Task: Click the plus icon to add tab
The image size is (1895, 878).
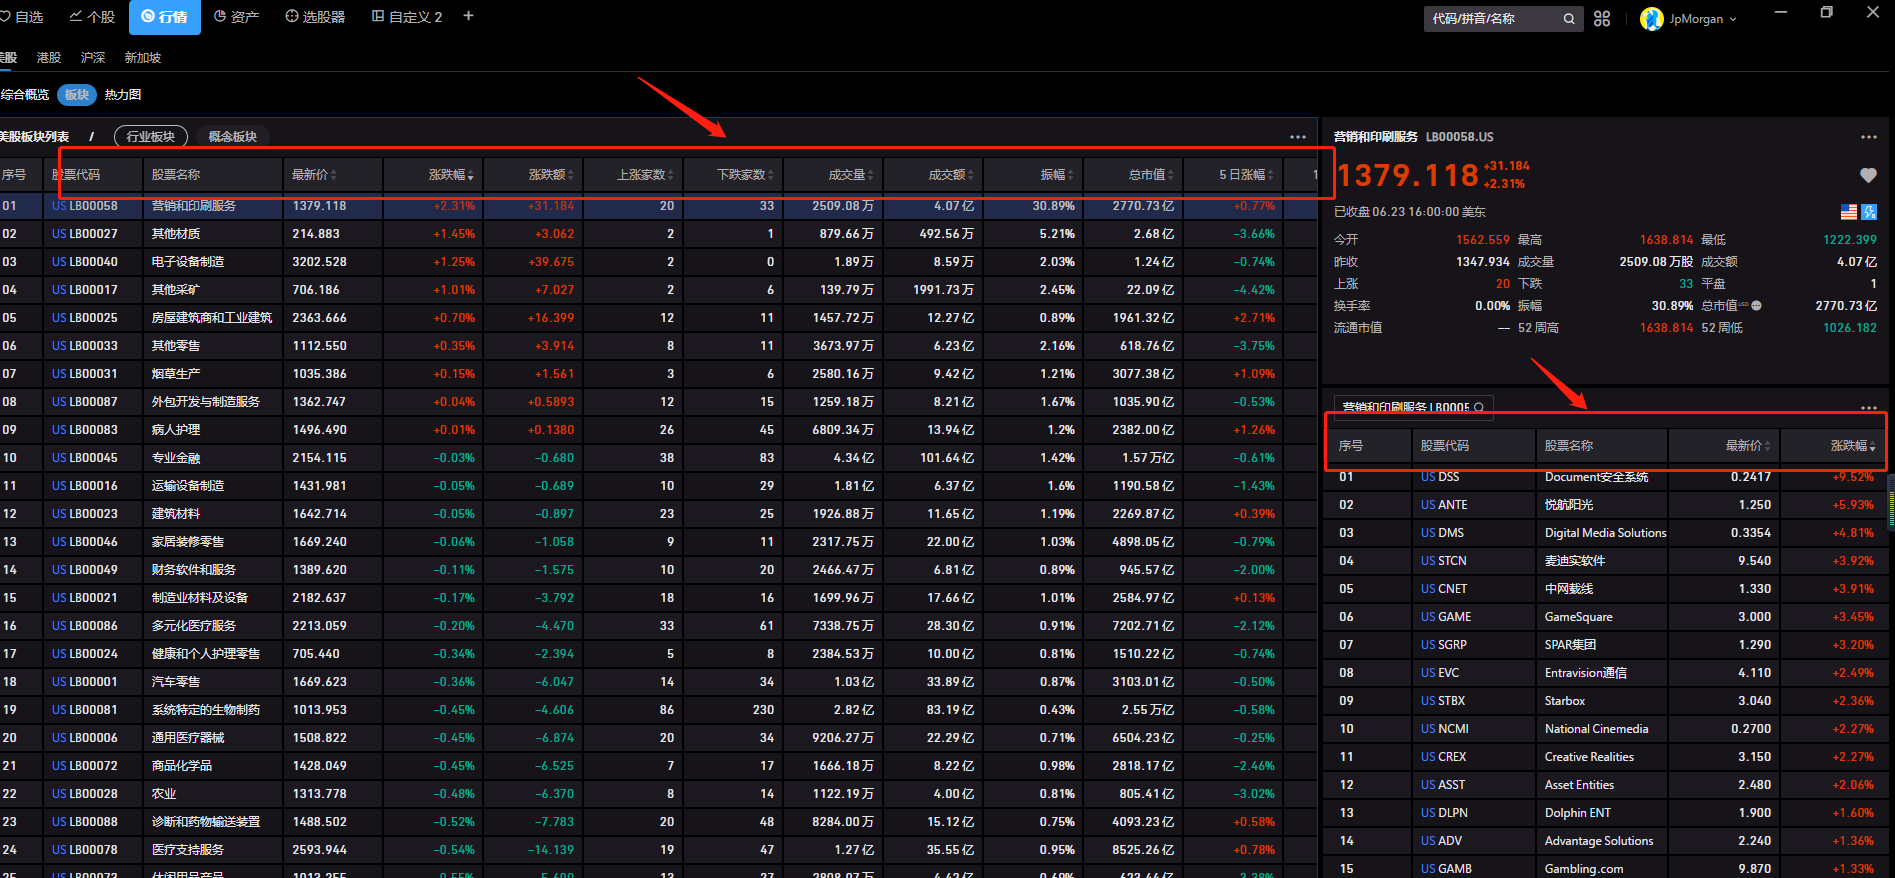Action: click(x=468, y=16)
